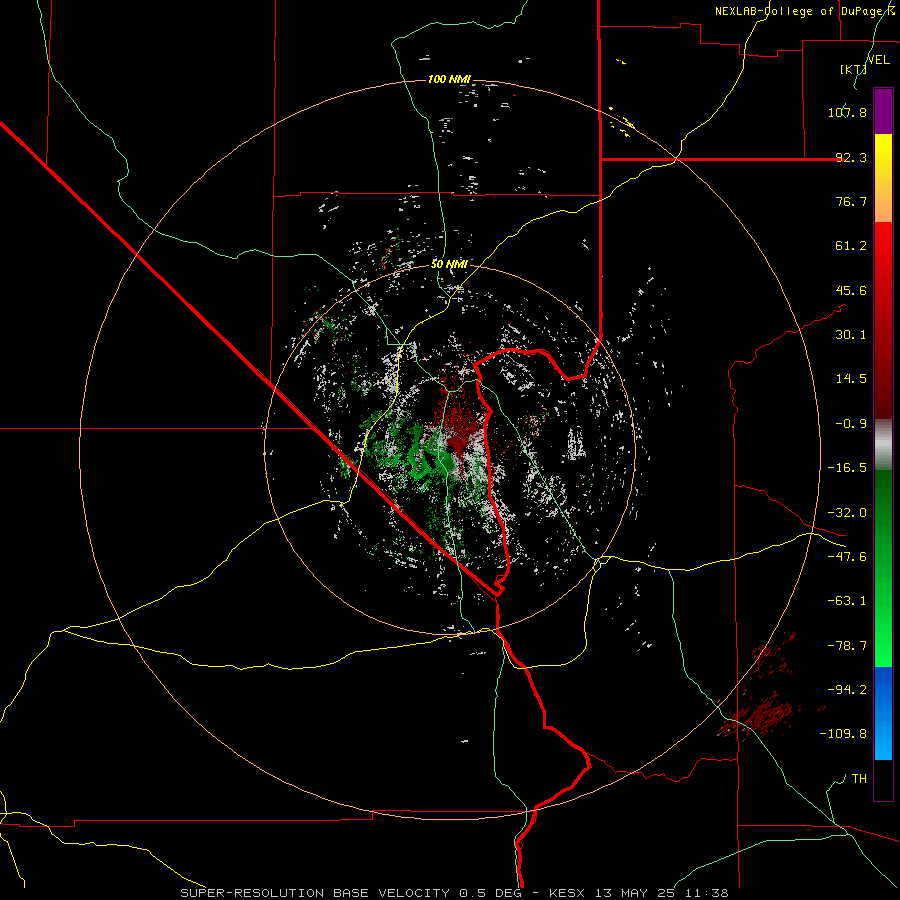Select the -78.7 legend value
The image size is (900, 900).
[847, 646]
